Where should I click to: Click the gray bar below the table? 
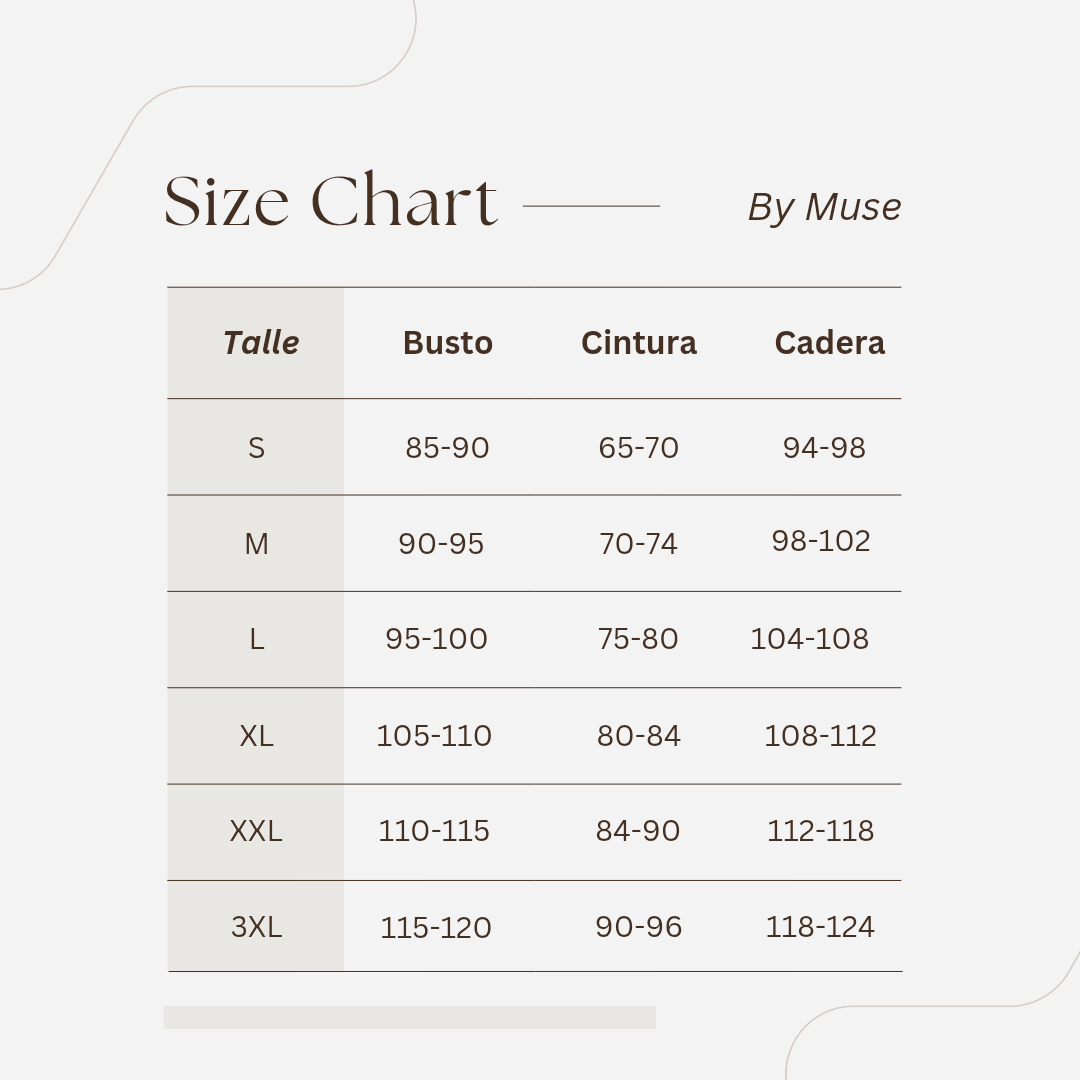click(409, 1017)
